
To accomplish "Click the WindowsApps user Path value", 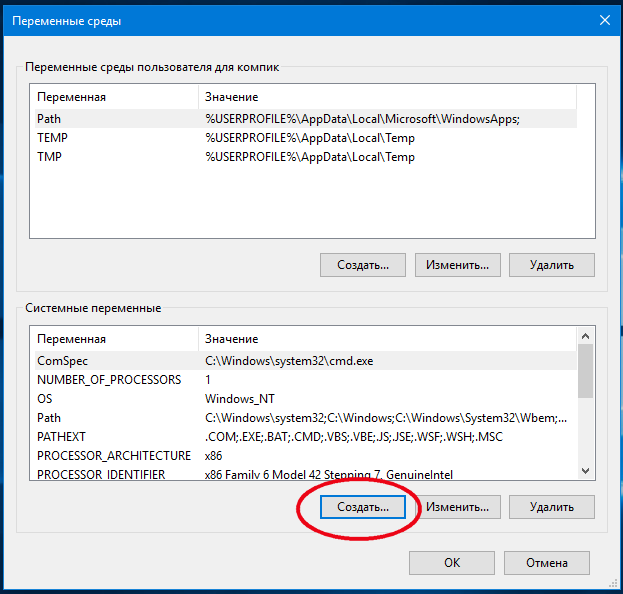I will [362, 119].
